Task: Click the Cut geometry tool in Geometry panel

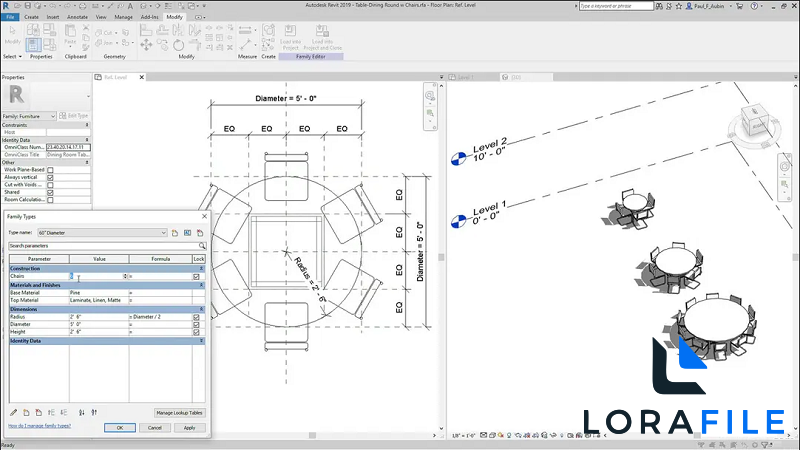Action: coord(104,33)
